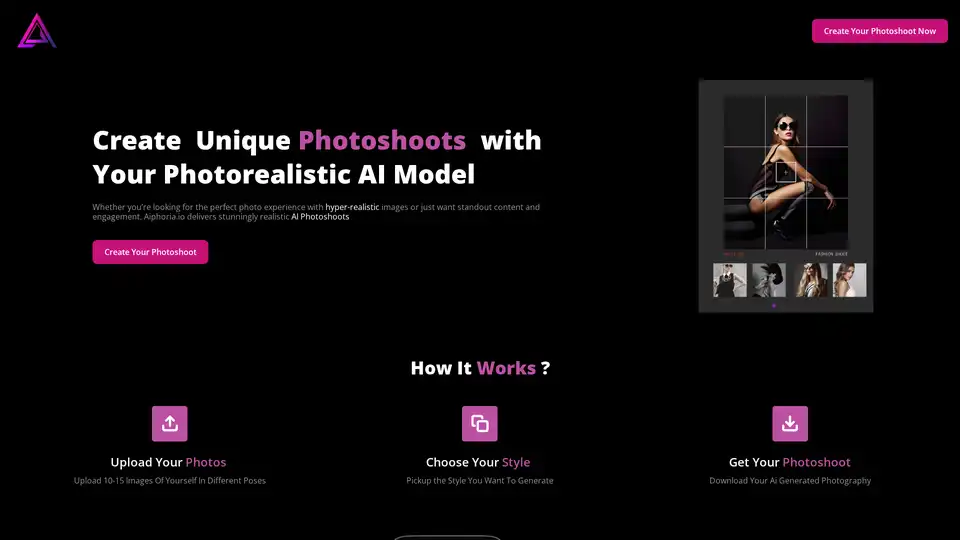Select the second black-and-white thumbnail
960x540 pixels.
768,280
